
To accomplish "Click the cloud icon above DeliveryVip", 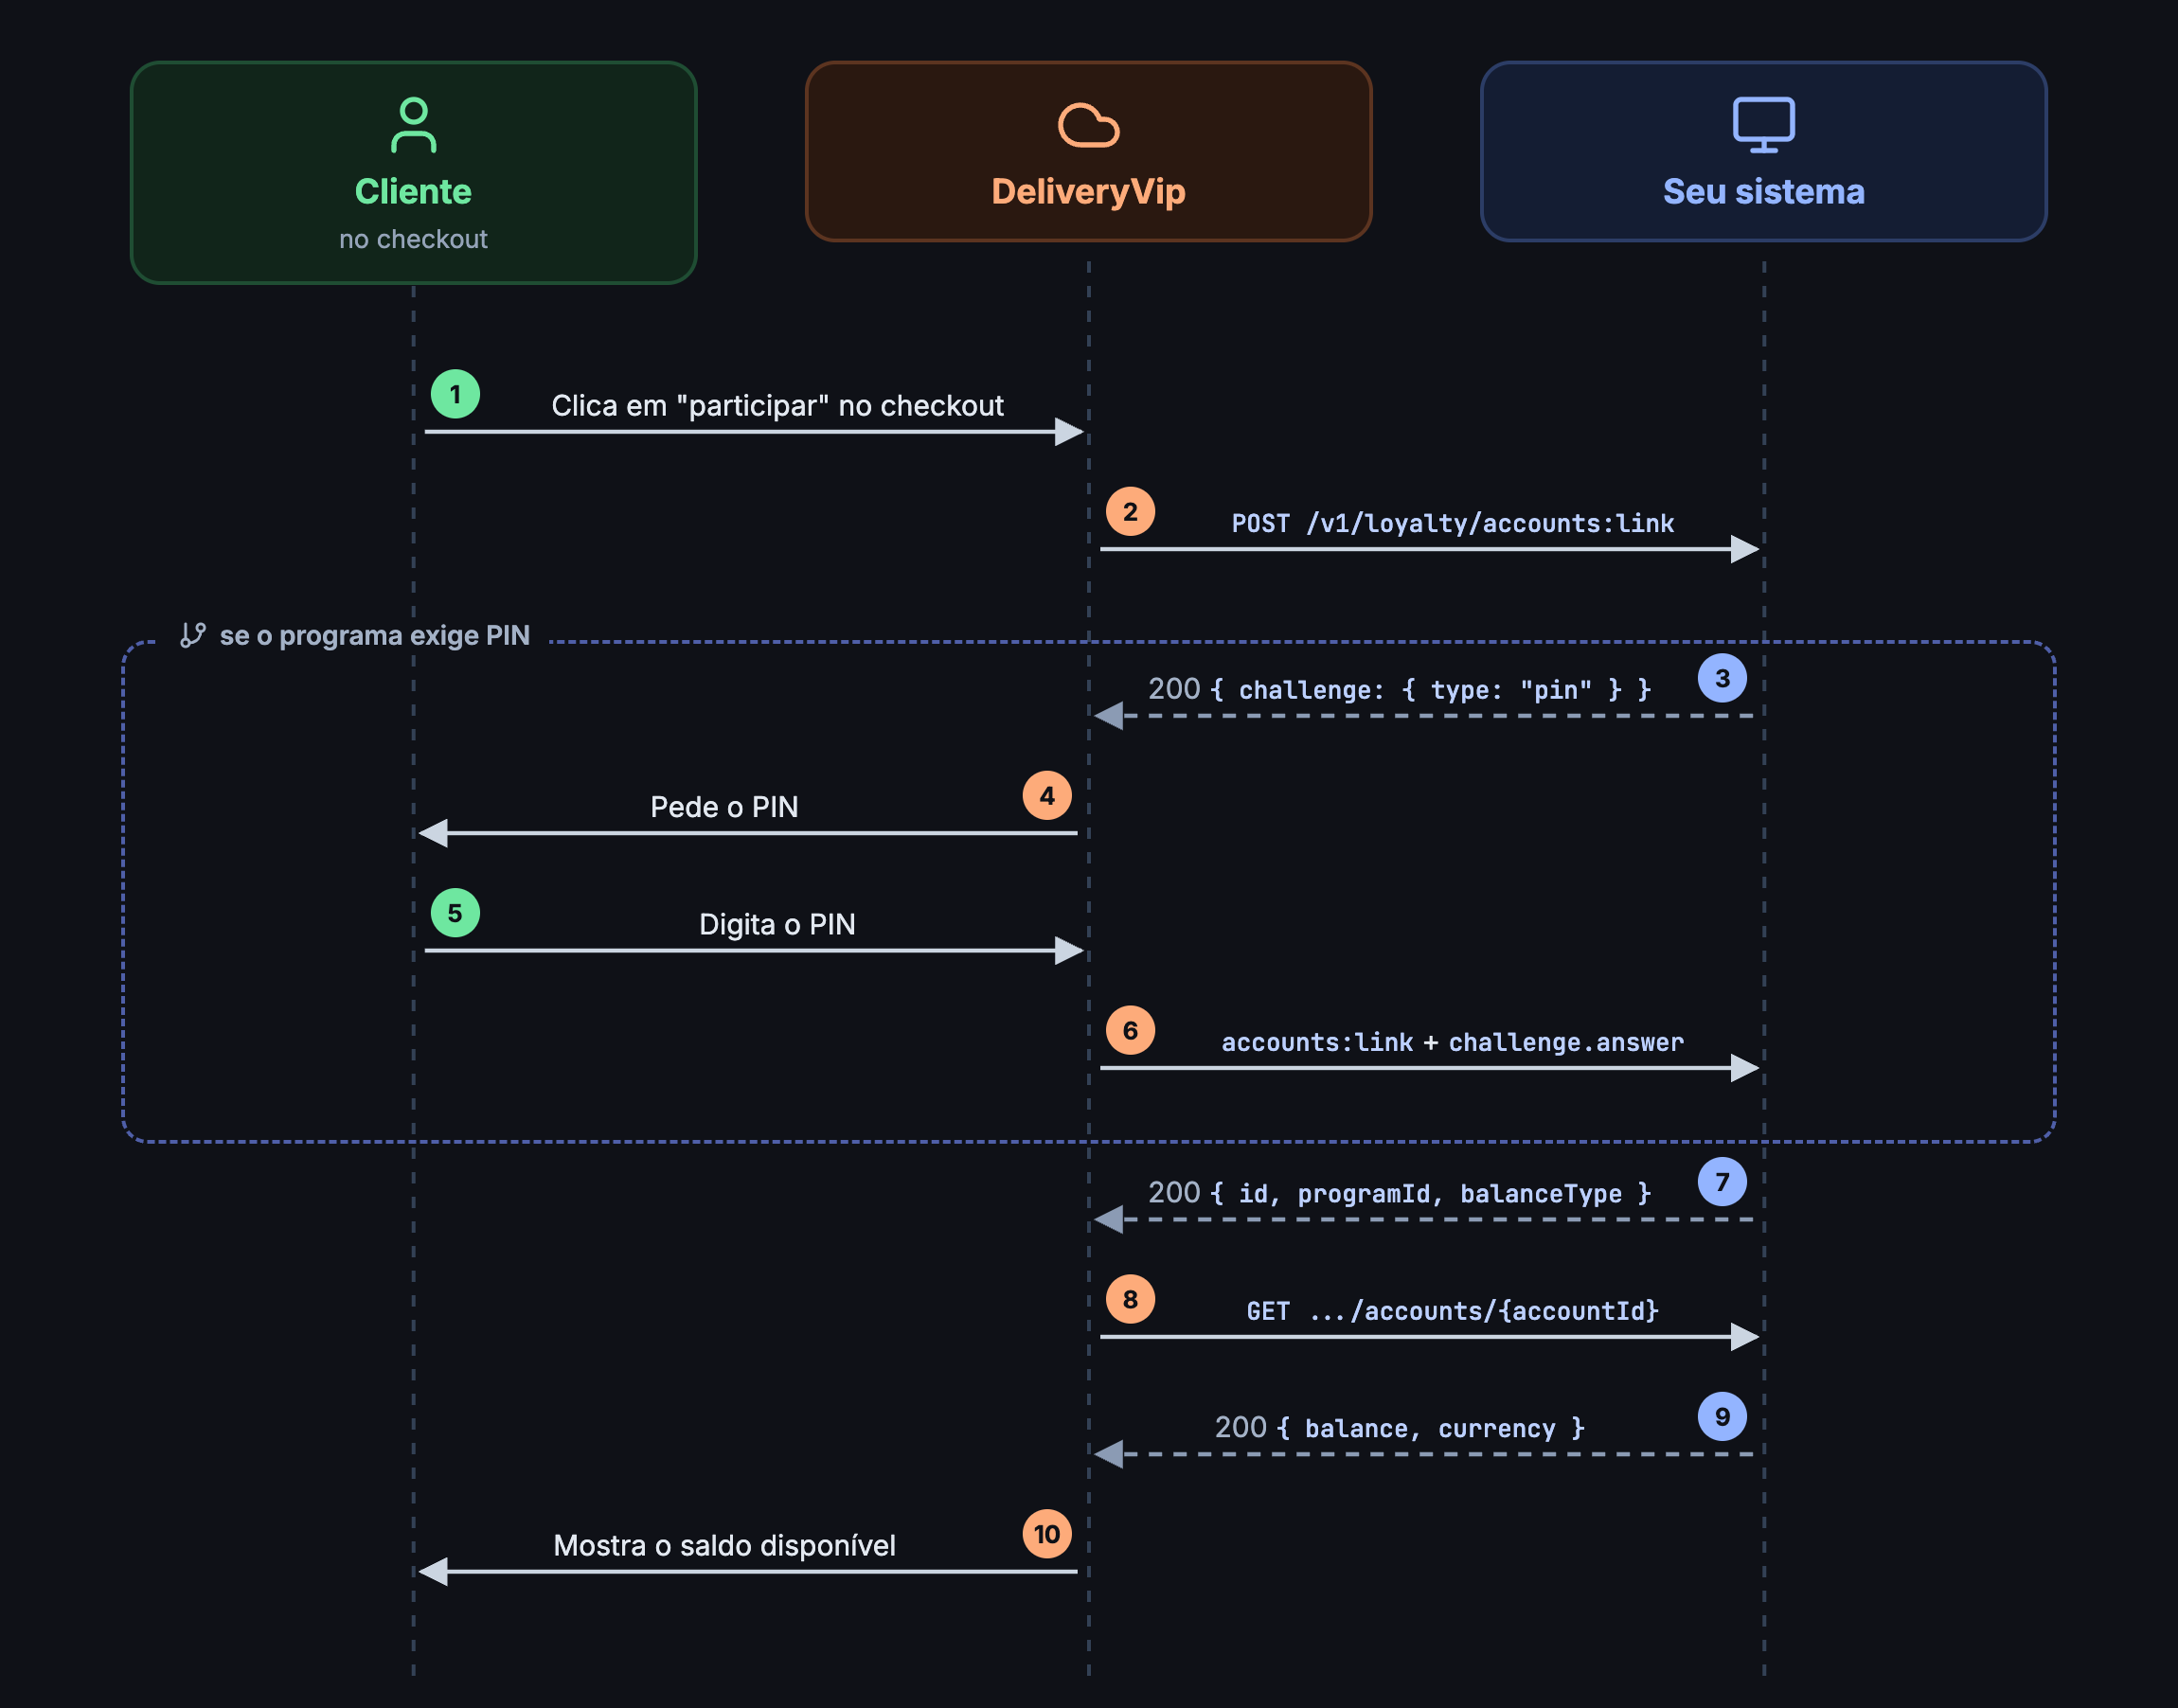I will [1088, 125].
